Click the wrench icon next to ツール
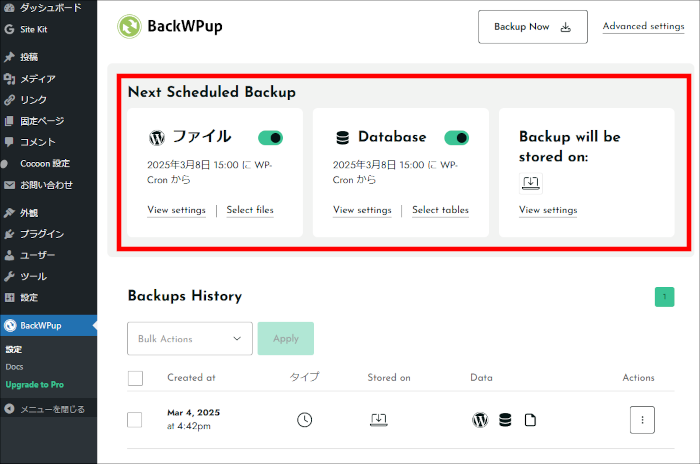This screenshot has height=464, width=700. point(9,276)
